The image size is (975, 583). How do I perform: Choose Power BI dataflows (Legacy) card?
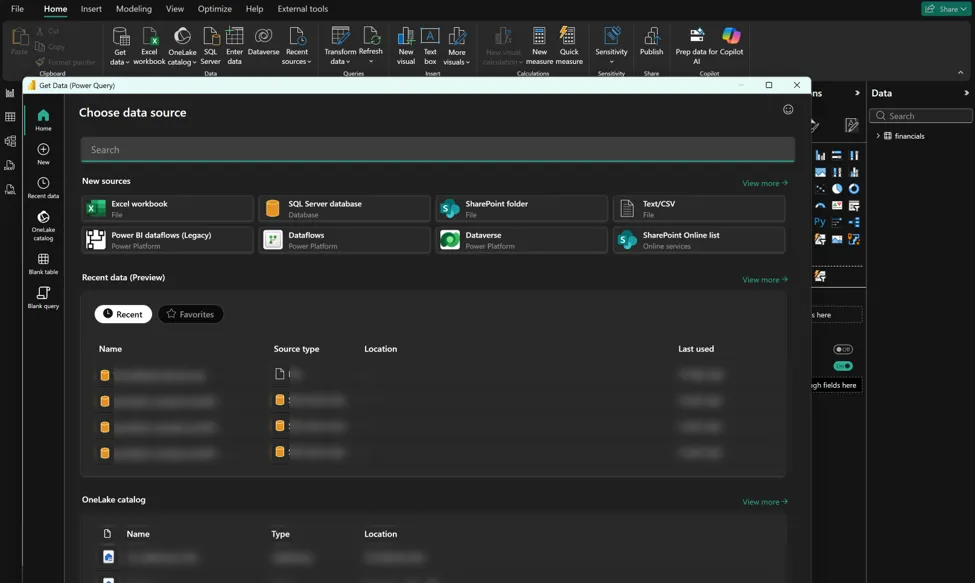coord(167,240)
